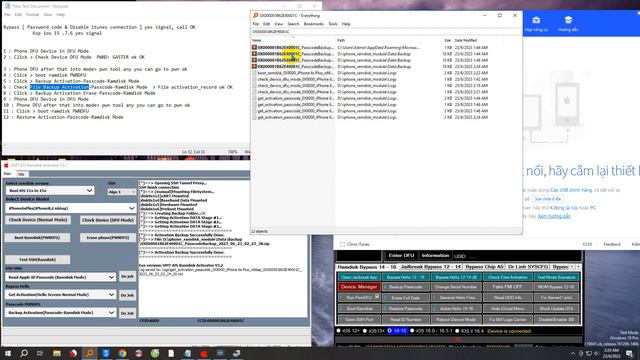Screen dimensions: 640x360
Task: Click Restore Passcode button
Action: [x=405, y=309]
